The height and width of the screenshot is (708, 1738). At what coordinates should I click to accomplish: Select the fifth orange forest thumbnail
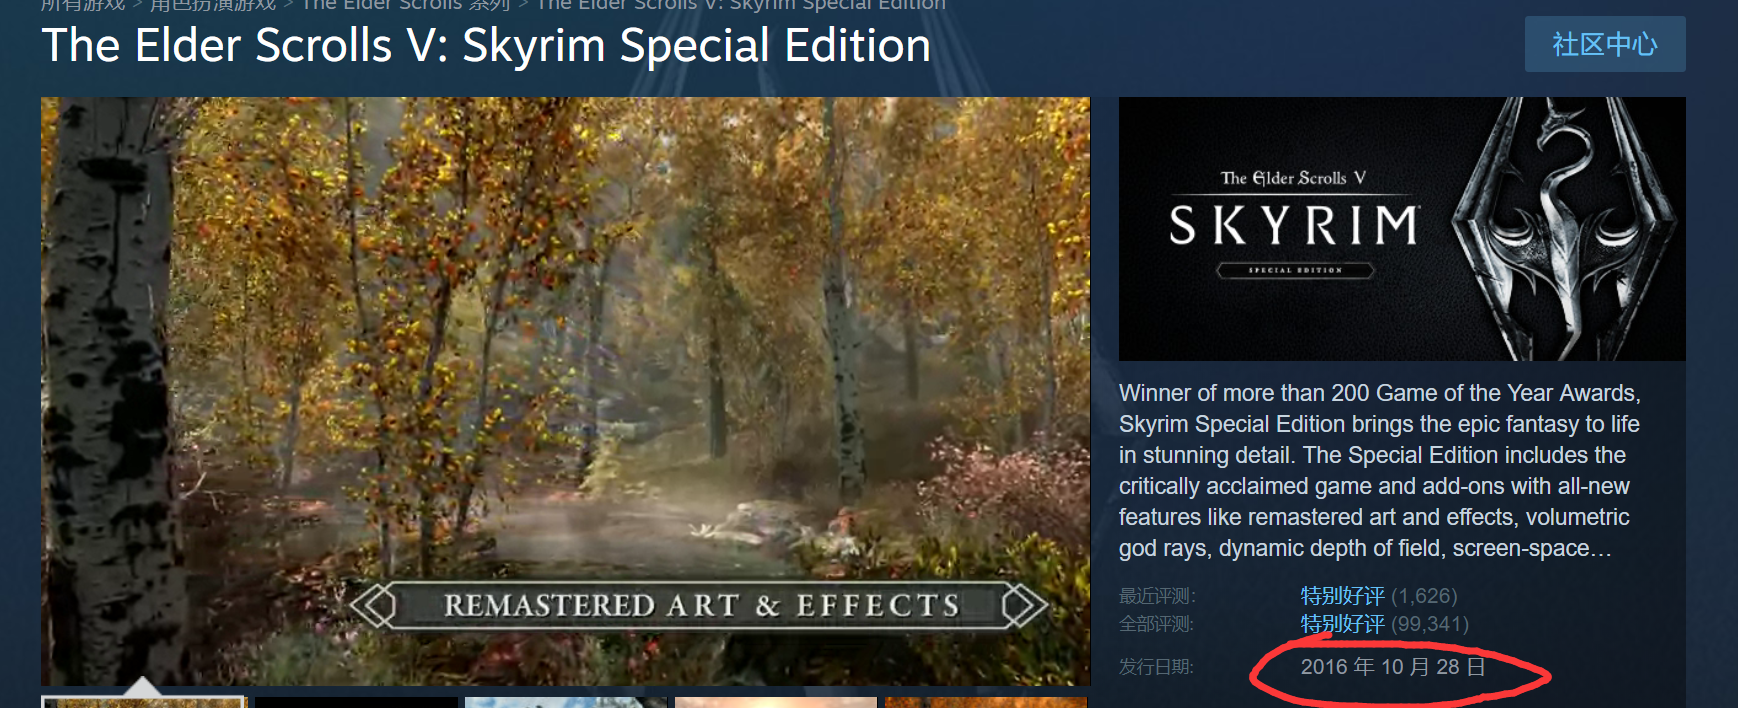986,702
